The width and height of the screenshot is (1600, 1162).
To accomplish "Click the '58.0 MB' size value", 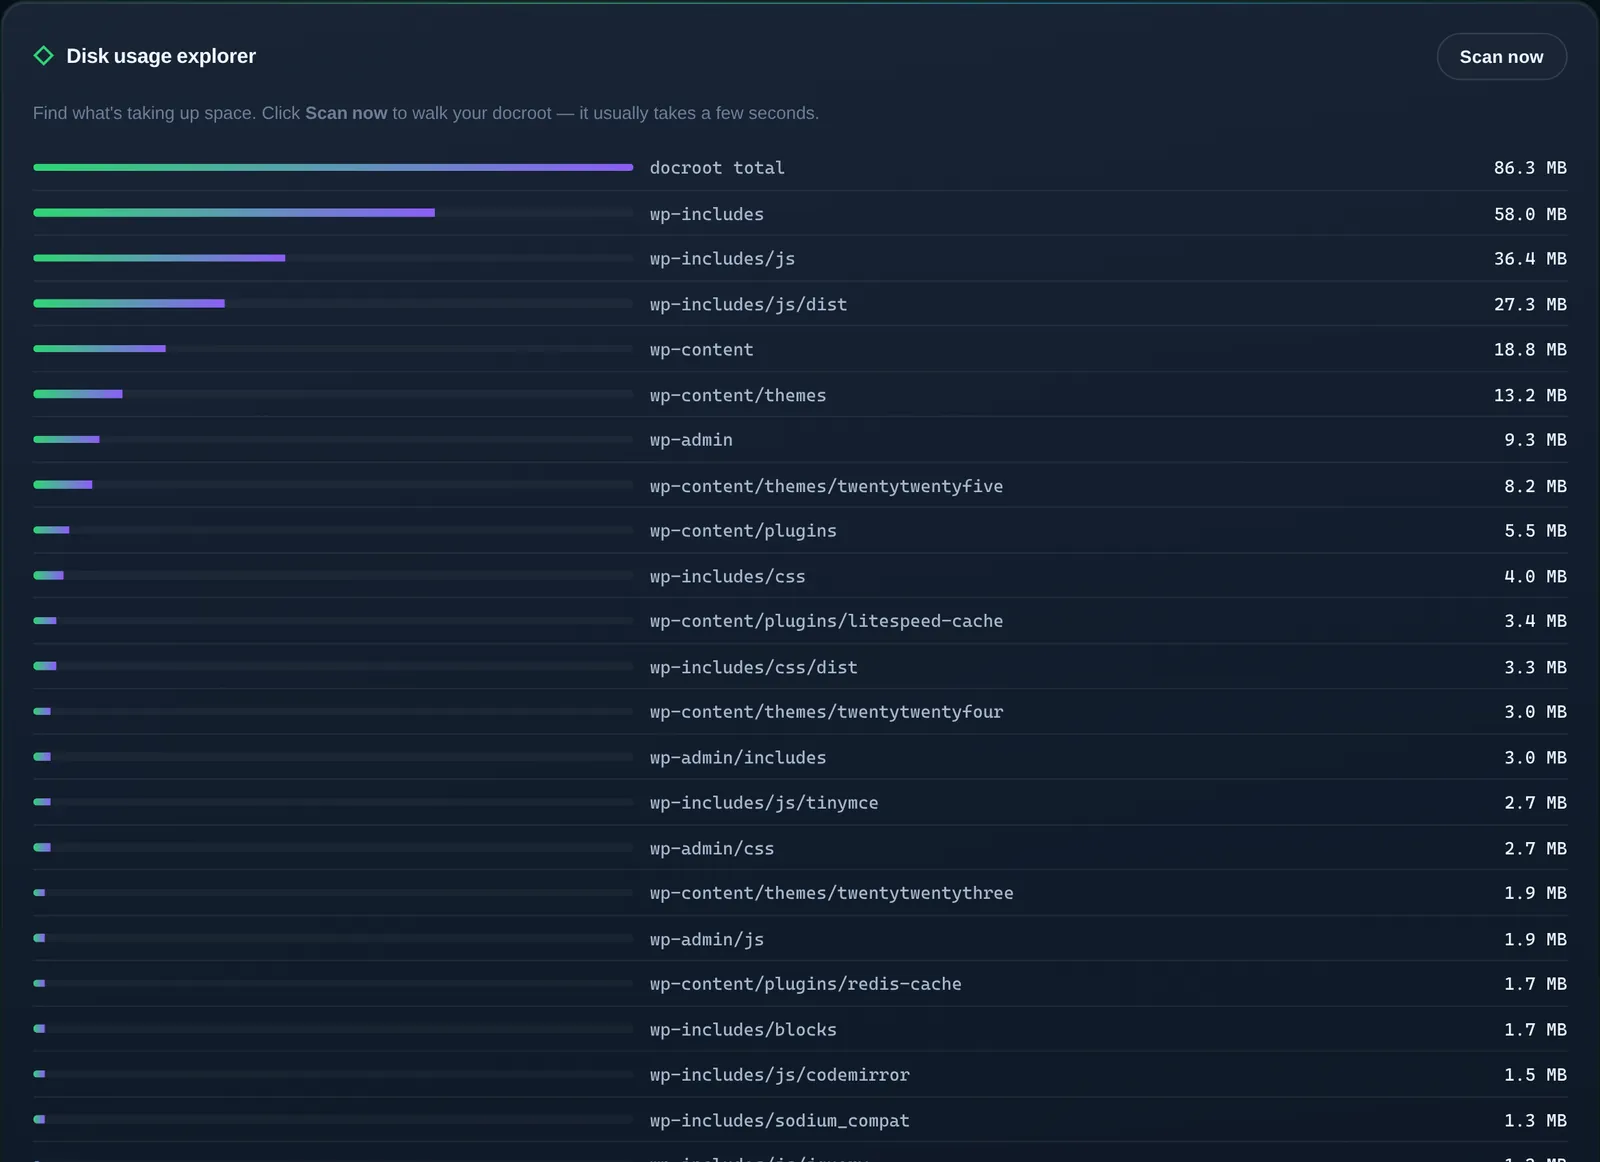I will [1530, 214].
